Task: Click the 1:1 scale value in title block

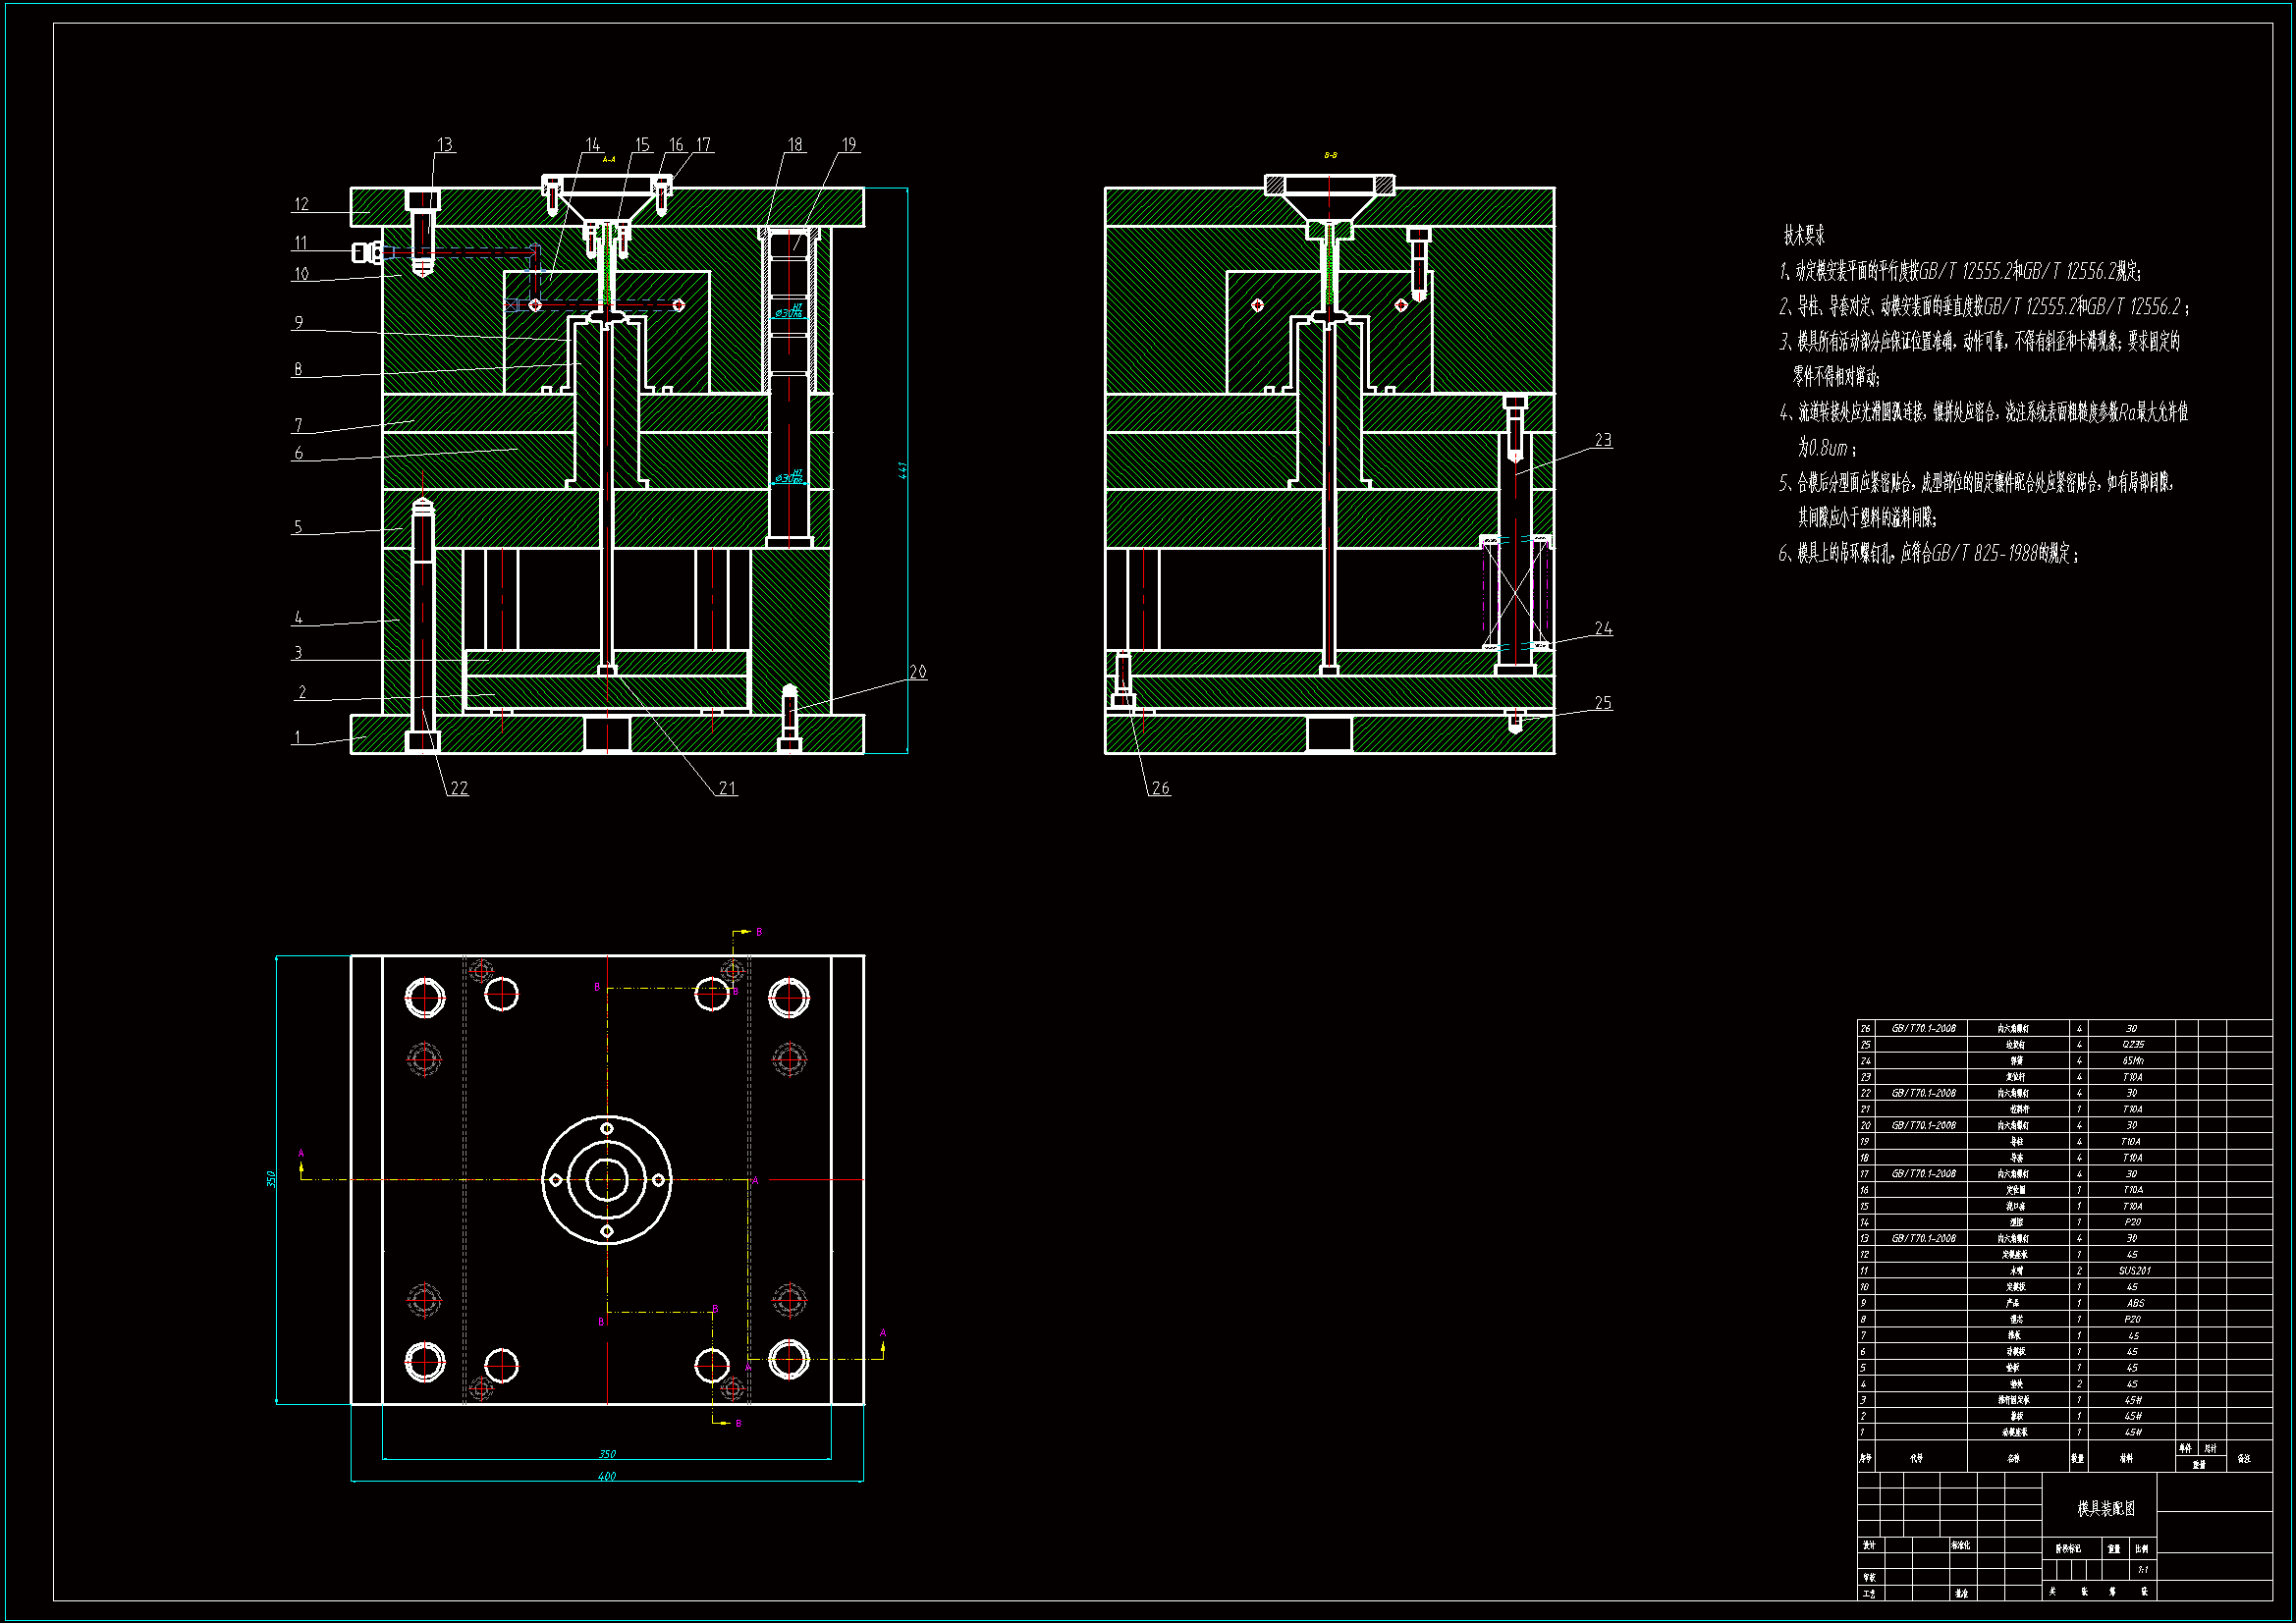Action: coord(2142,1570)
